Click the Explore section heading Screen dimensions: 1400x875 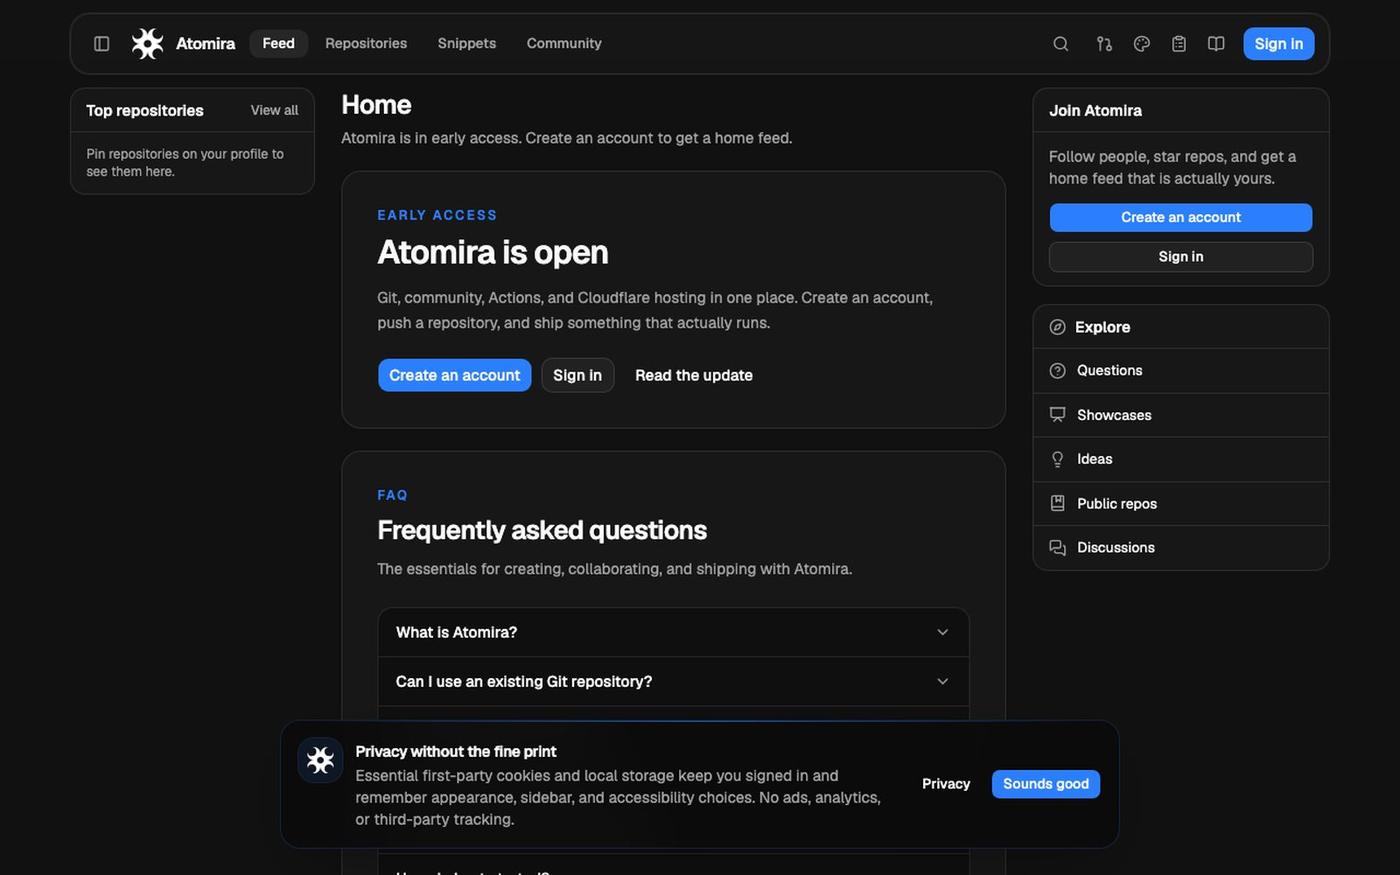click(x=1102, y=327)
